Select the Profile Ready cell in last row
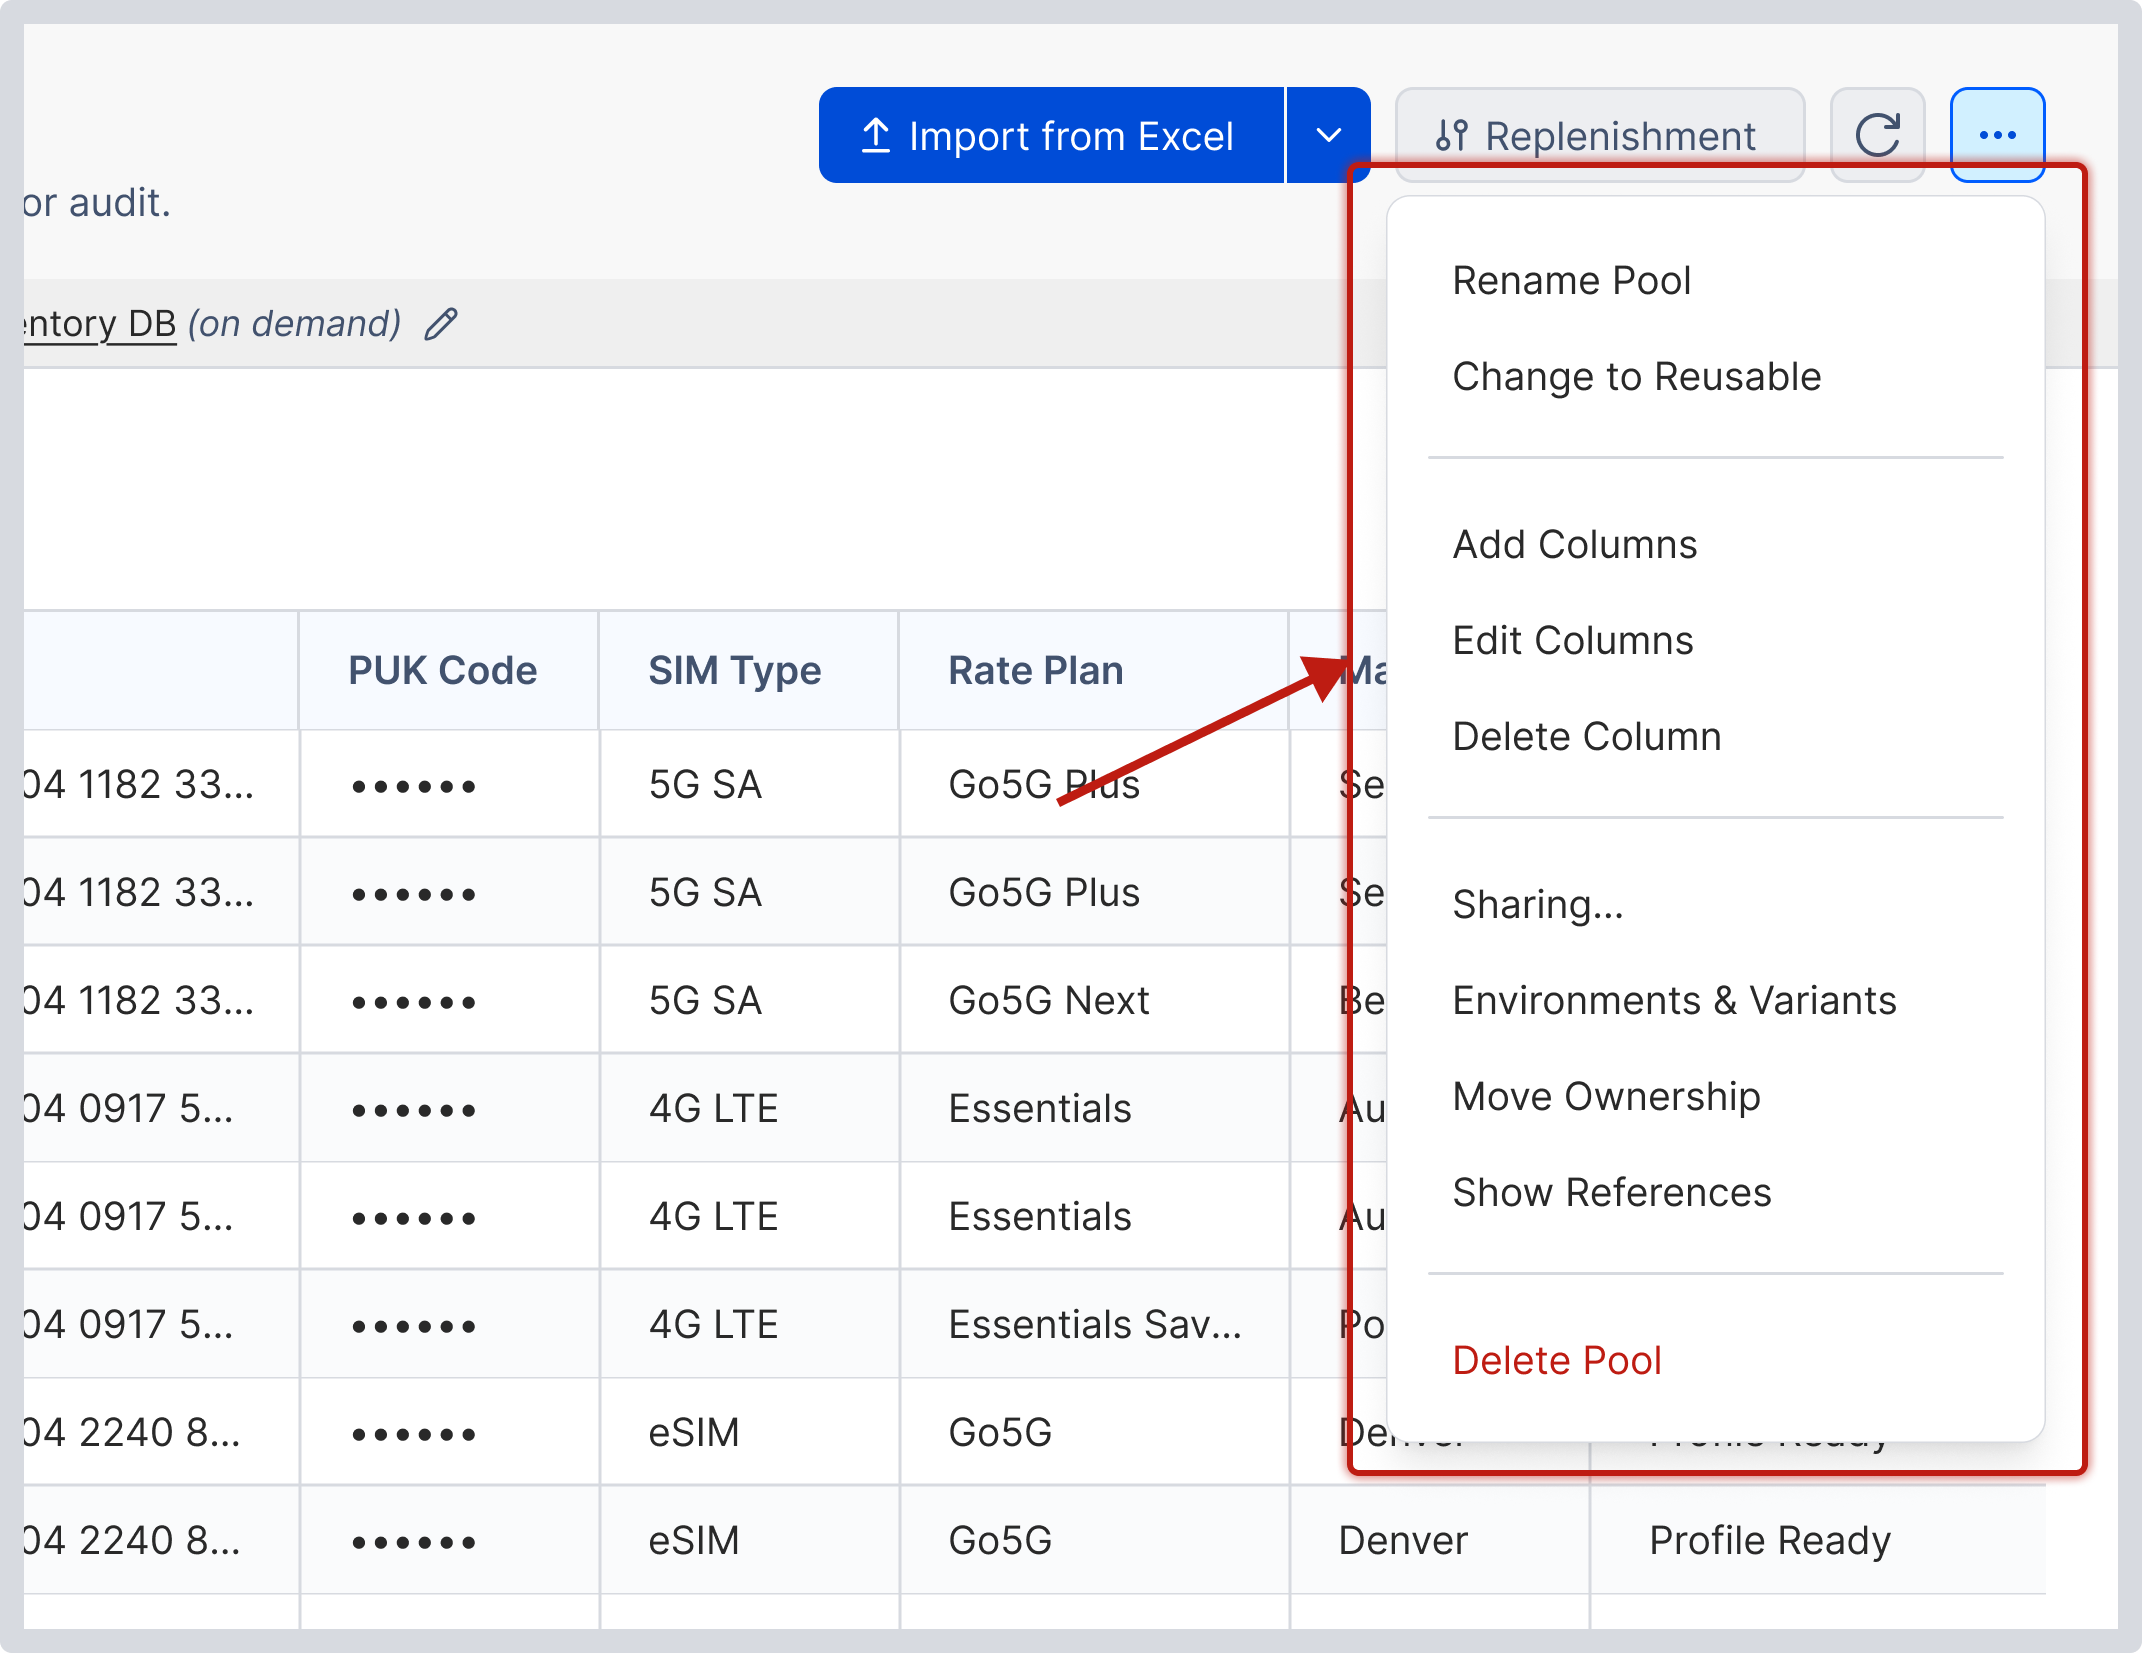The height and width of the screenshot is (1653, 2142). (x=1817, y=1541)
